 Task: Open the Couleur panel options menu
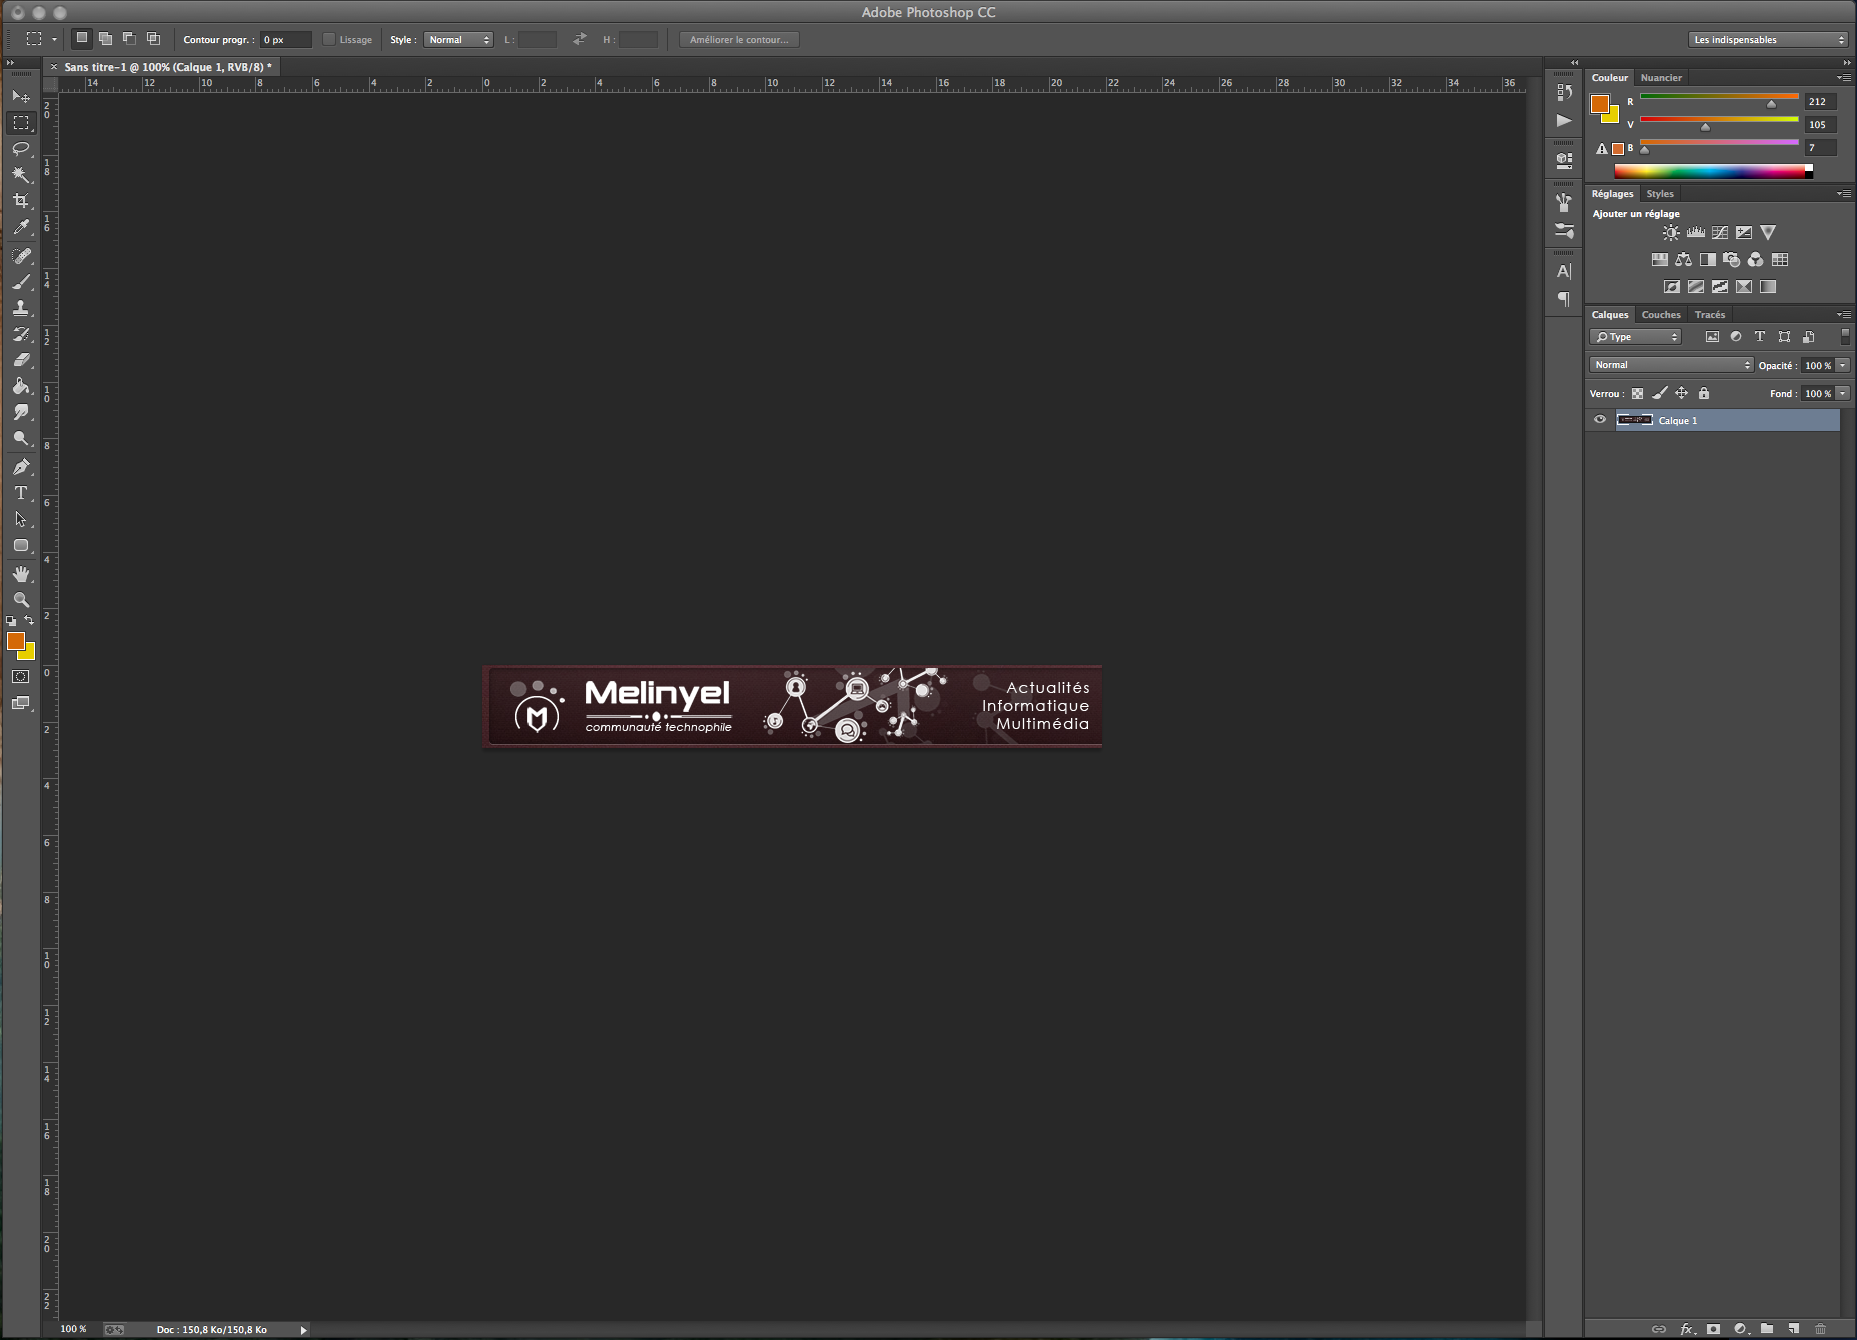1843,77
